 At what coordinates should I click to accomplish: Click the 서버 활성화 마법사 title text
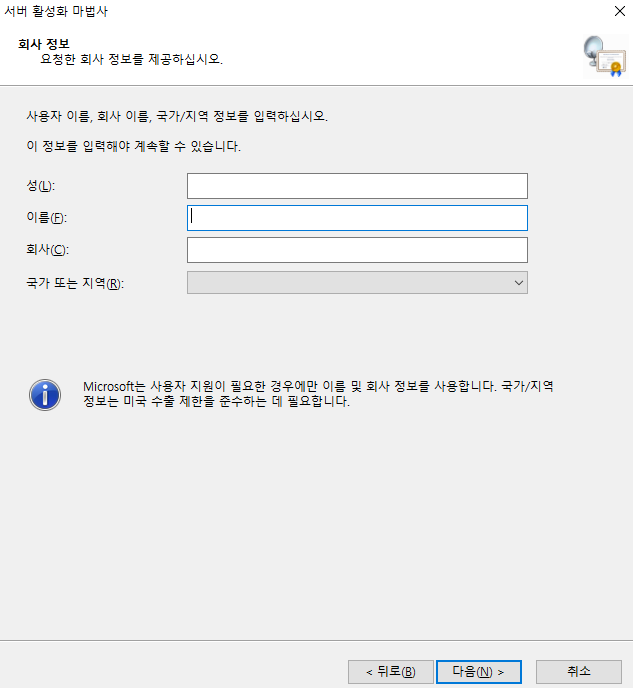coord(56,11)
